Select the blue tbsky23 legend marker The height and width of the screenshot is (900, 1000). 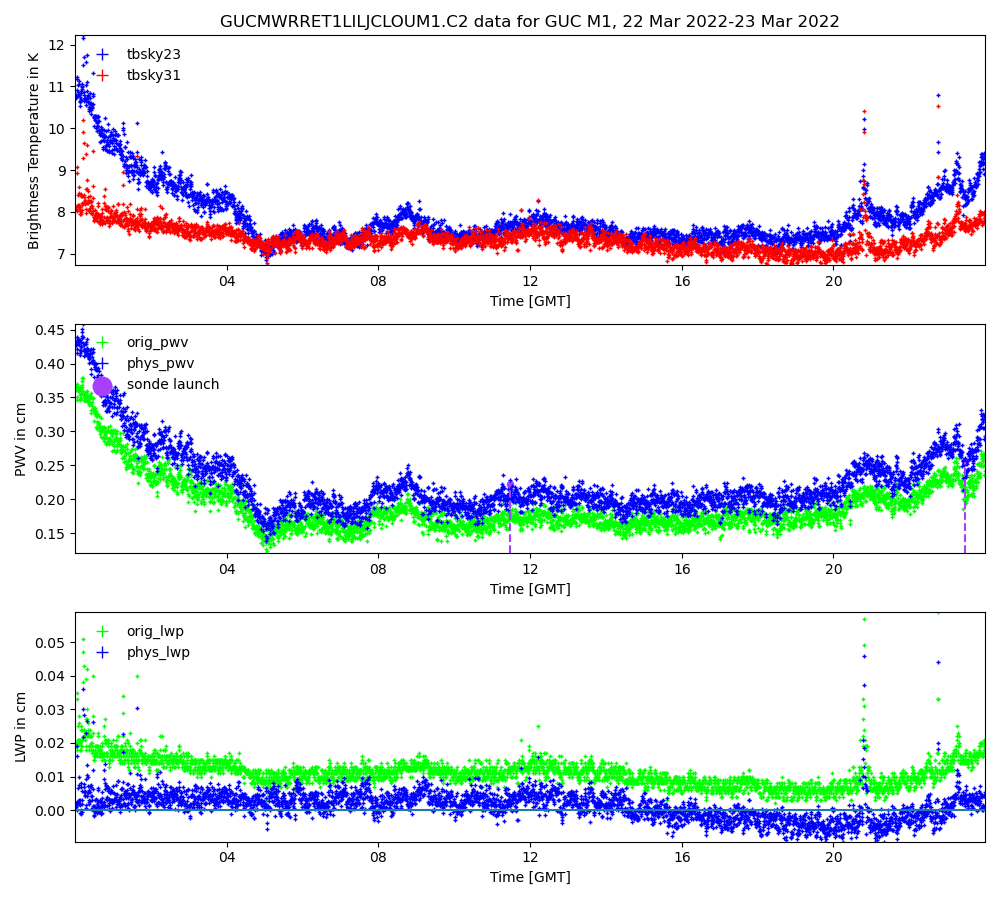pyautogui.click(x=102, y=54)
